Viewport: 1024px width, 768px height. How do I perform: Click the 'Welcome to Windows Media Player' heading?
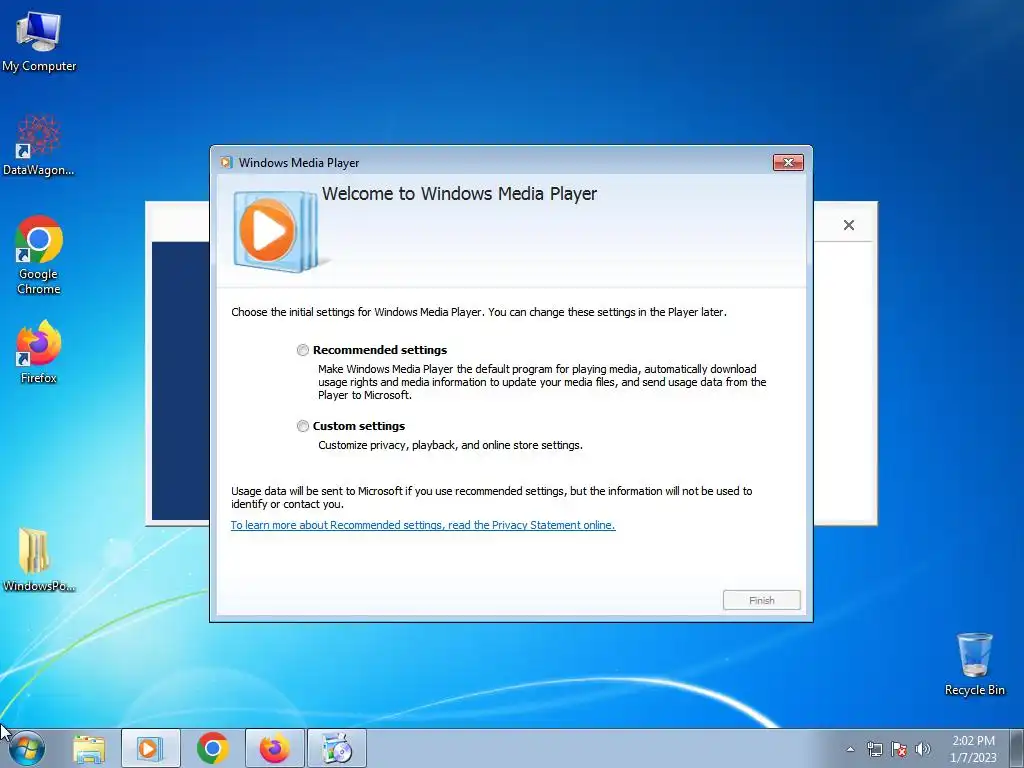459,194
